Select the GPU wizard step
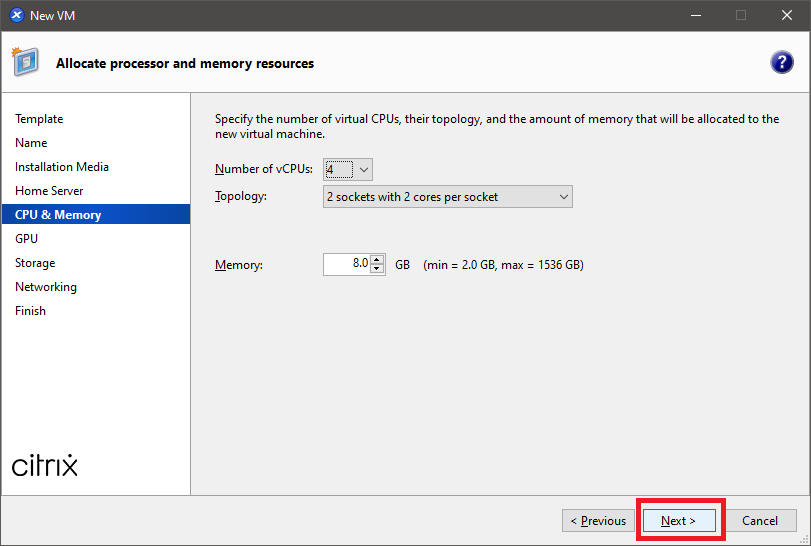 (x=26, y=239)
